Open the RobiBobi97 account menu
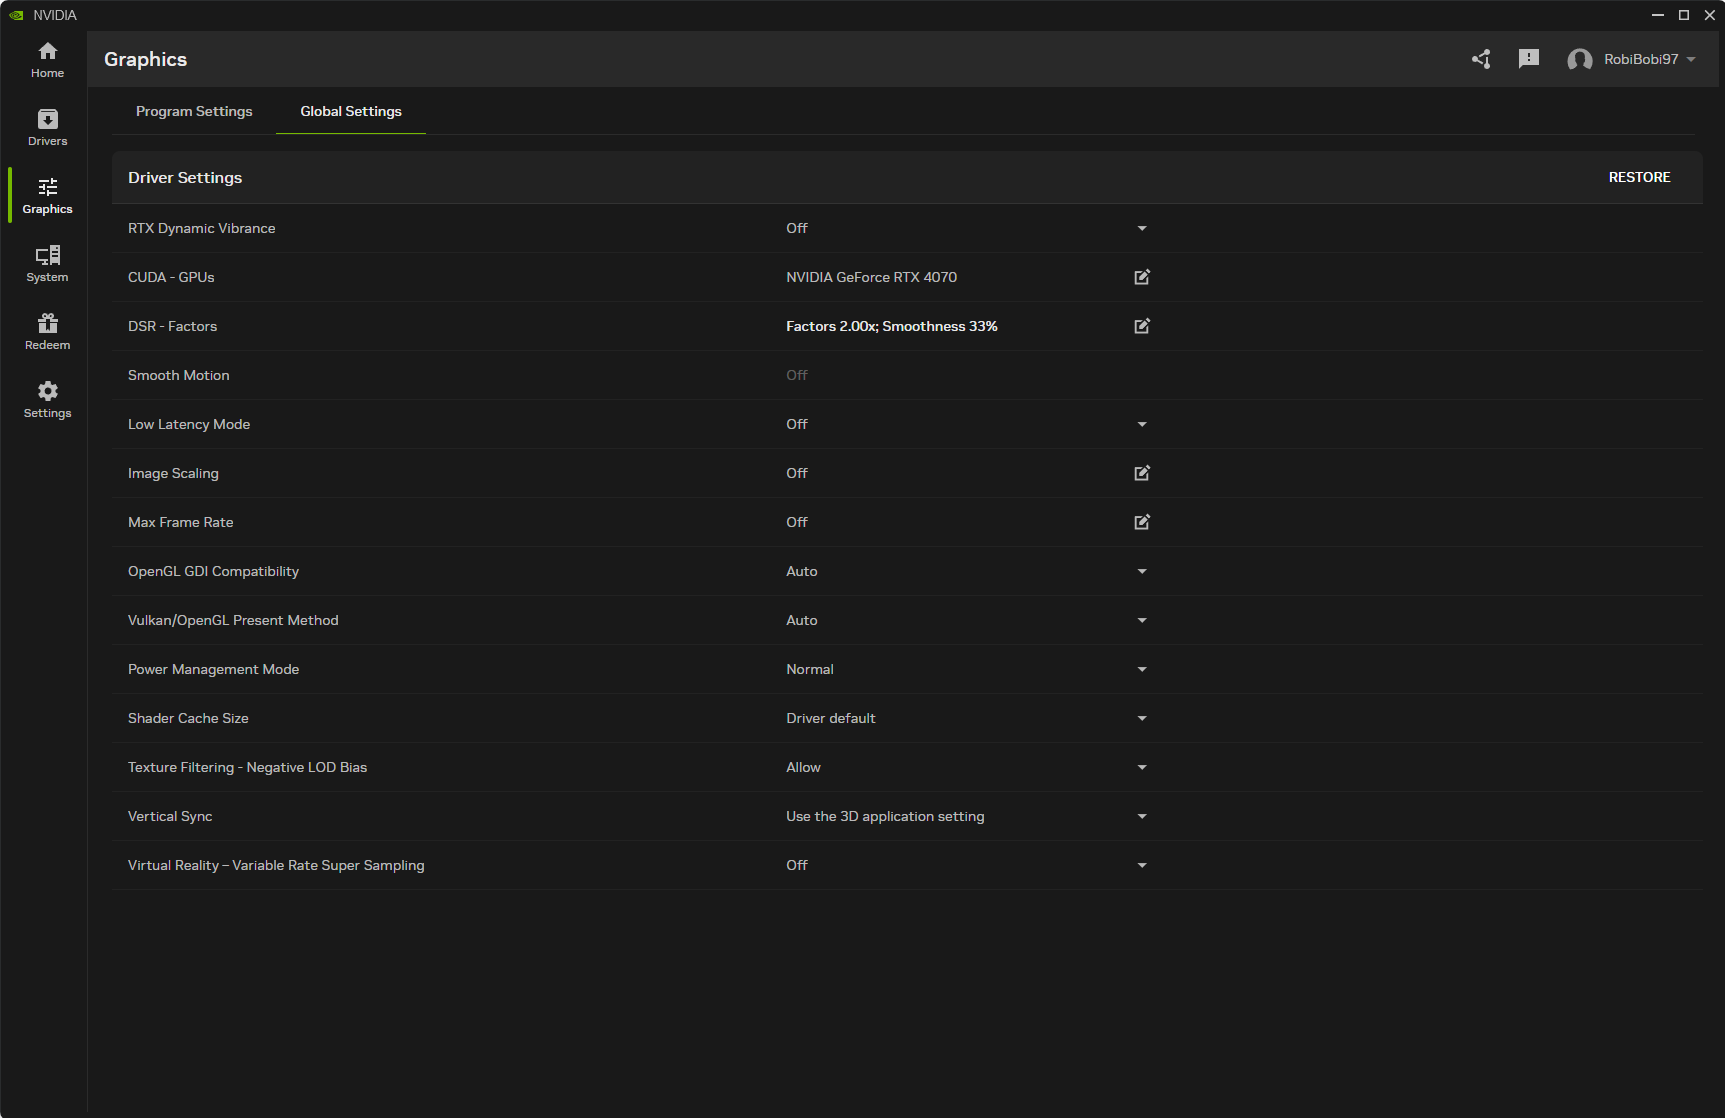Viewport: 1725px width, 1118px height. coord(1632,59)
